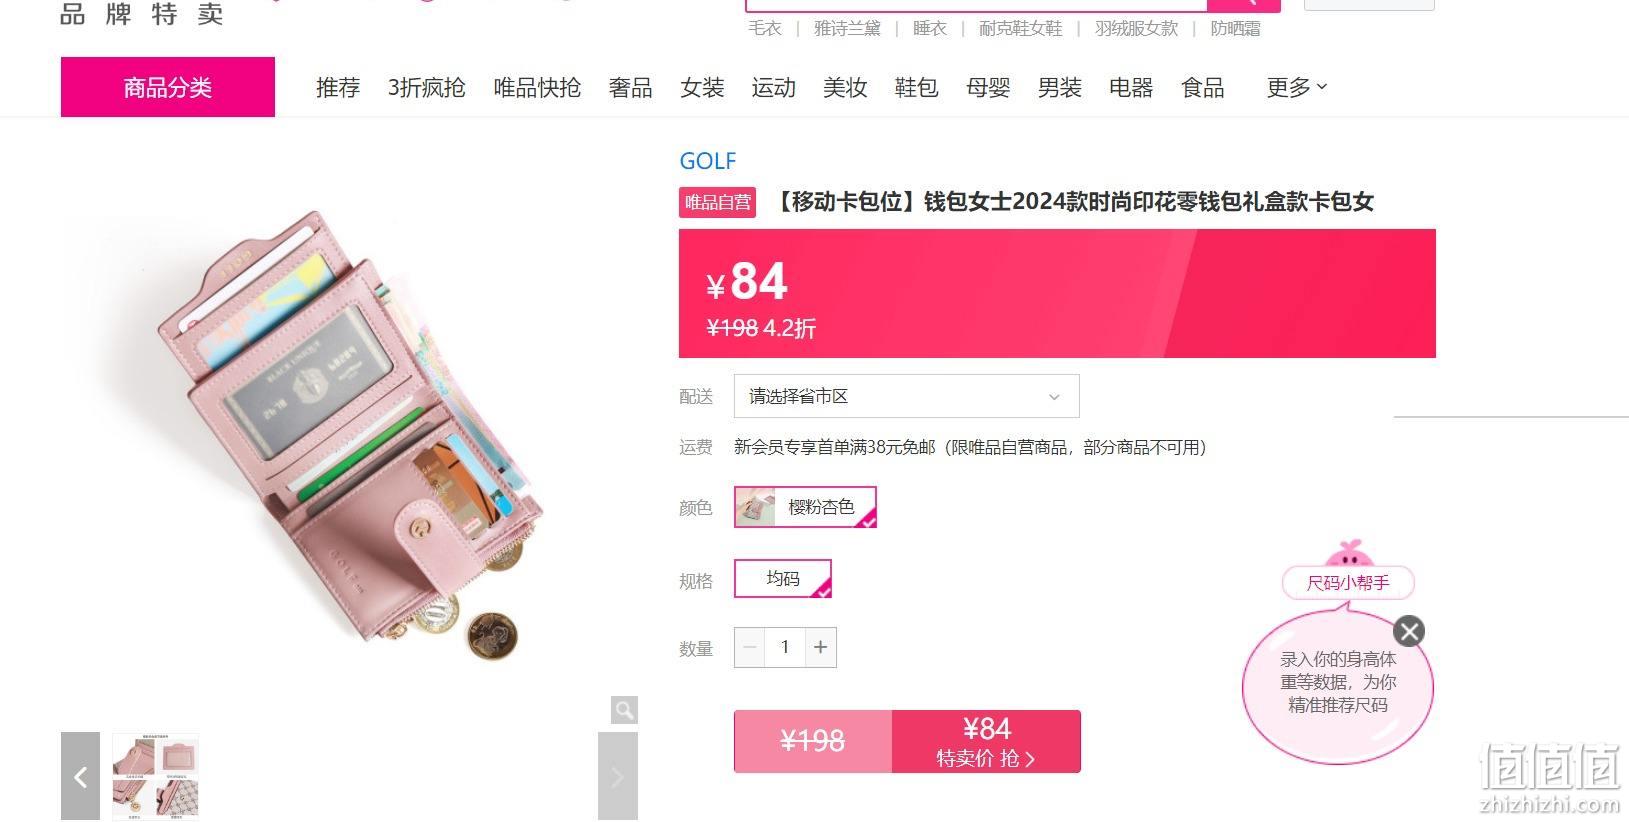
Task: Open the GOLF brand link
Action: pyautogui.click(x=708, y=161)
